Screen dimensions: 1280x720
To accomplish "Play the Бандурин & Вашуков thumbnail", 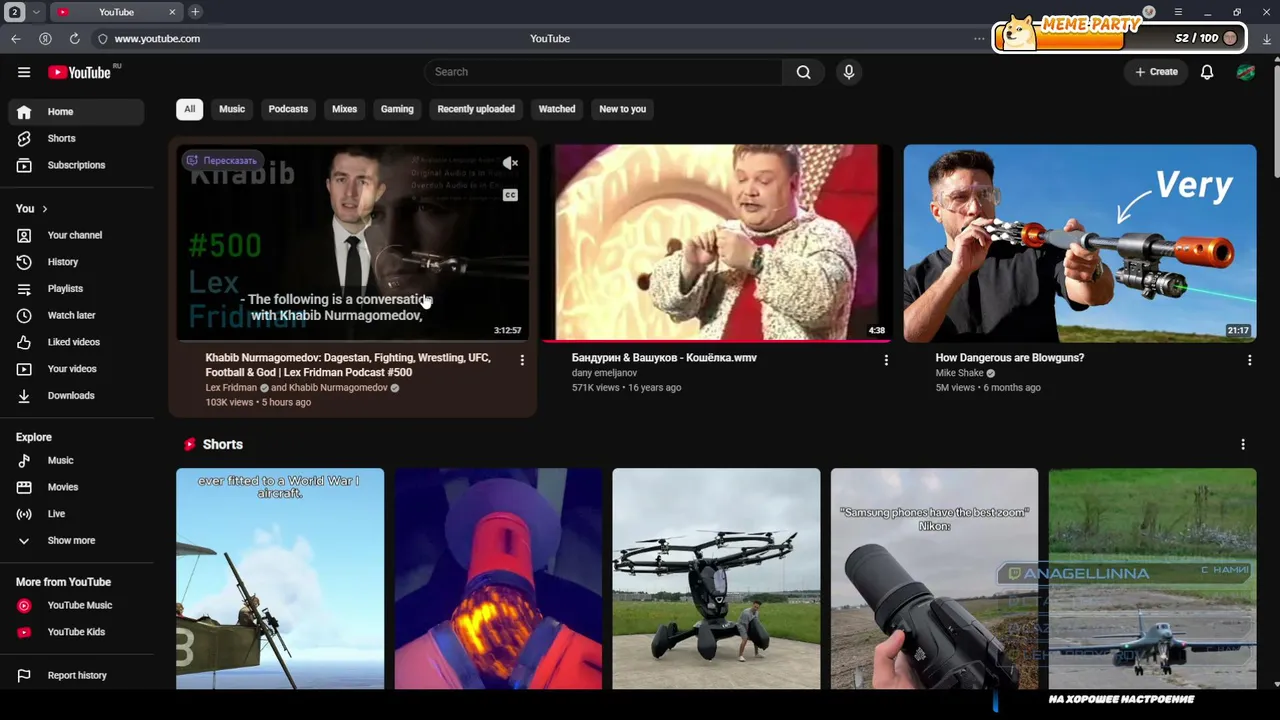I will [x=716, y=243].
